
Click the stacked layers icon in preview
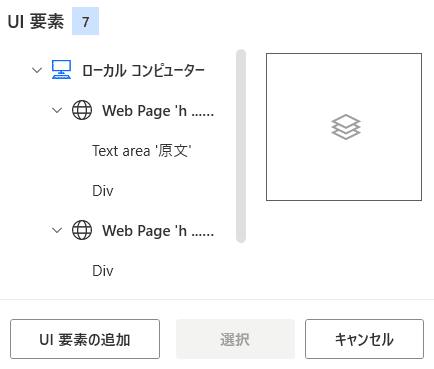pyautogui.click(x=346, y=127)
